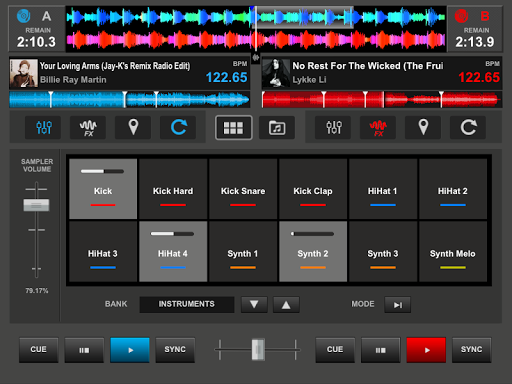This screenshot has height=384, width=512.
Task: Click the crossfader handle
Action: pos(258,350)
